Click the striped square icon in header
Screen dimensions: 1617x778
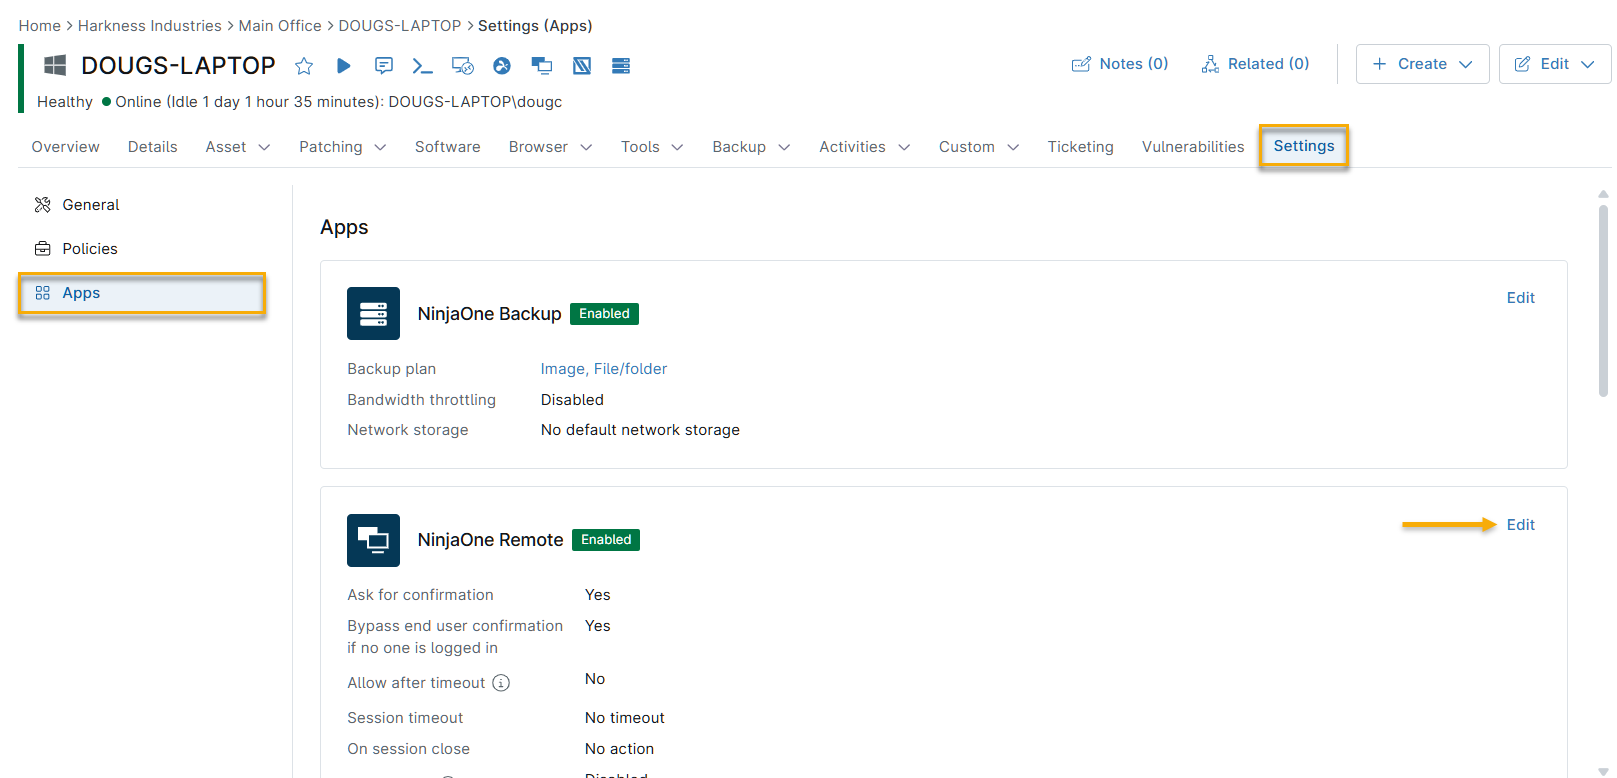coord(582,66)
